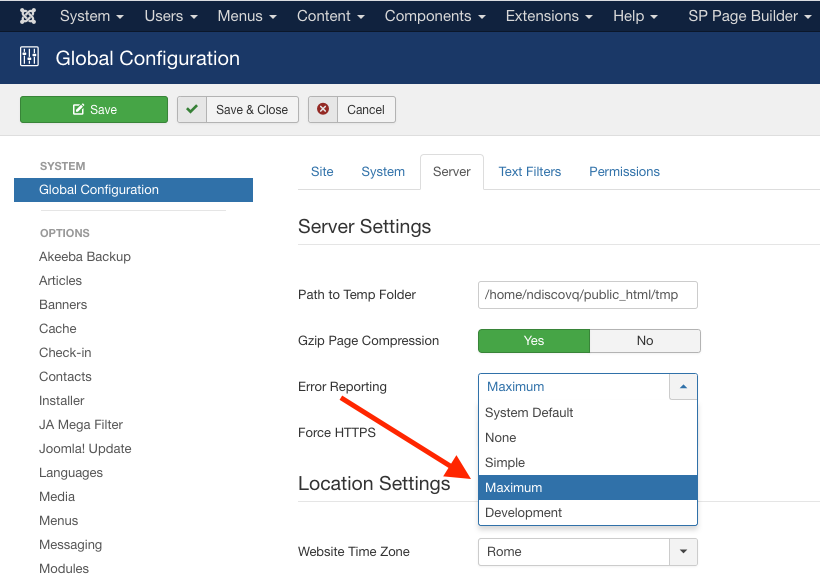Image resolution: width=820 pixels, height=582 pixels.
Task: Collapse the Error Reporting dropdown arrow
Action: [683, 387]
